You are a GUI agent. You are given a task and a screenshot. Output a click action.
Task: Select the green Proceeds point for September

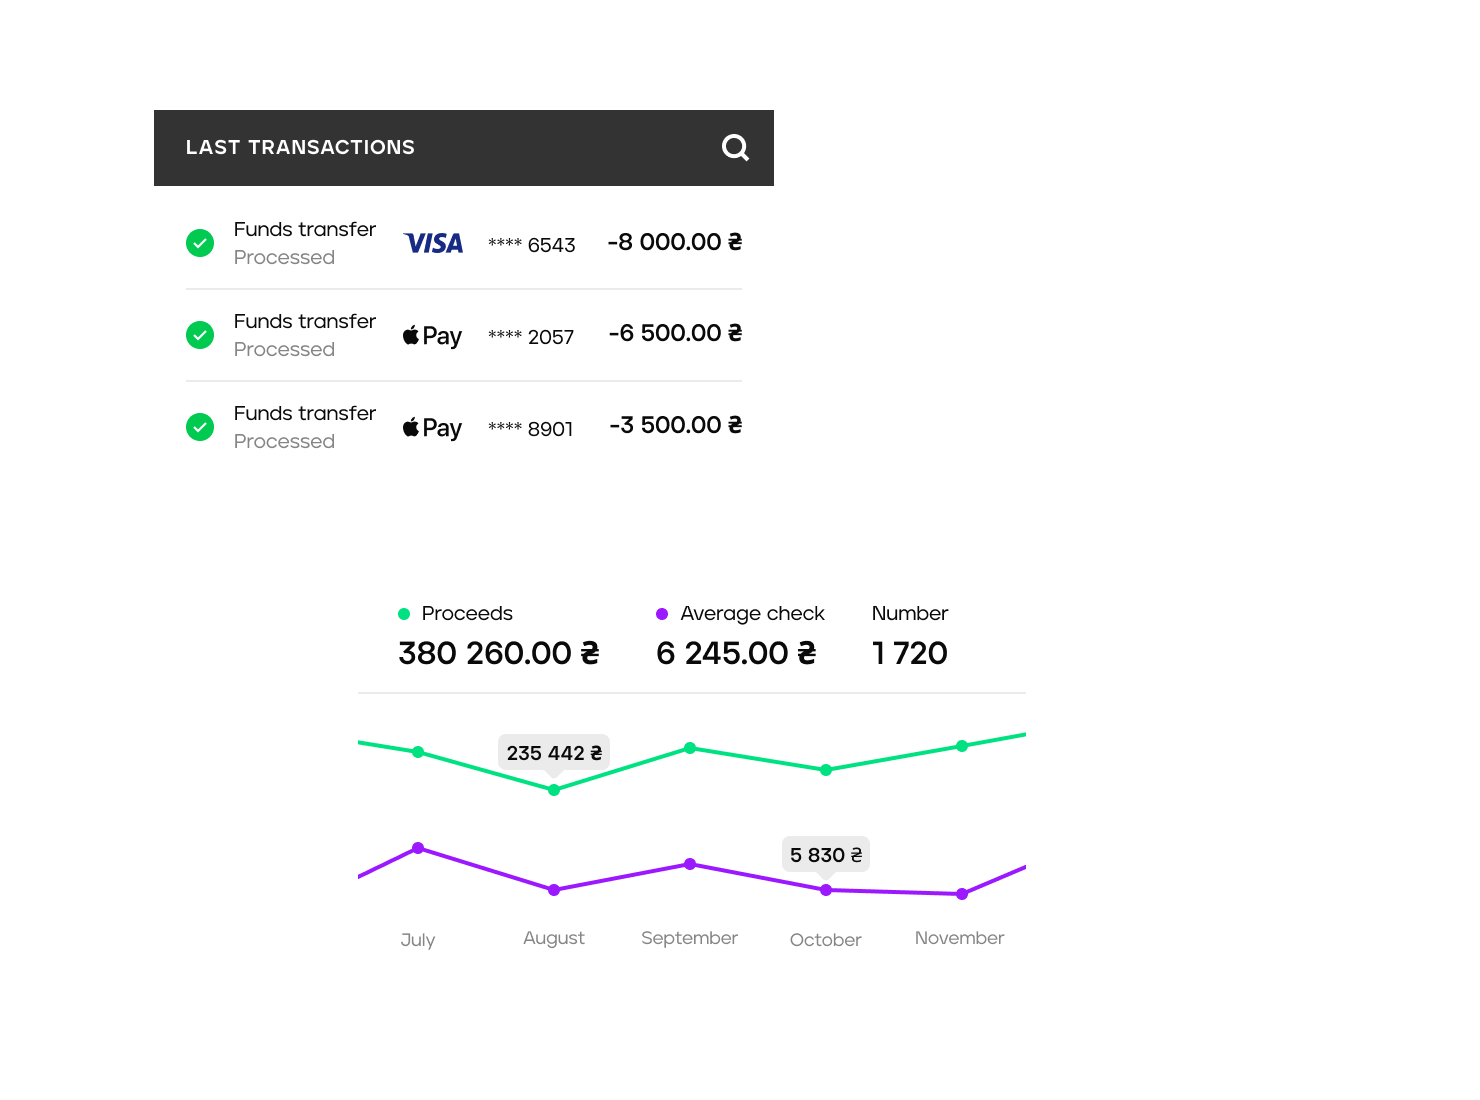(x=690, y=748)
